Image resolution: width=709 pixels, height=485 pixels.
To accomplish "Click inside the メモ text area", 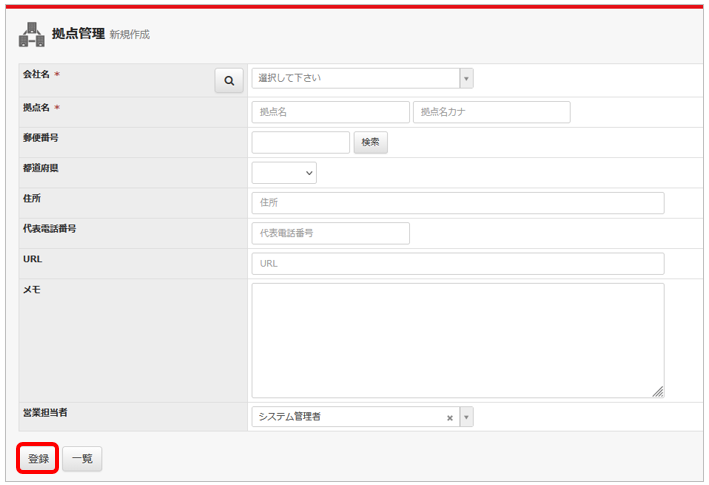I will click(x=458, y=340).
